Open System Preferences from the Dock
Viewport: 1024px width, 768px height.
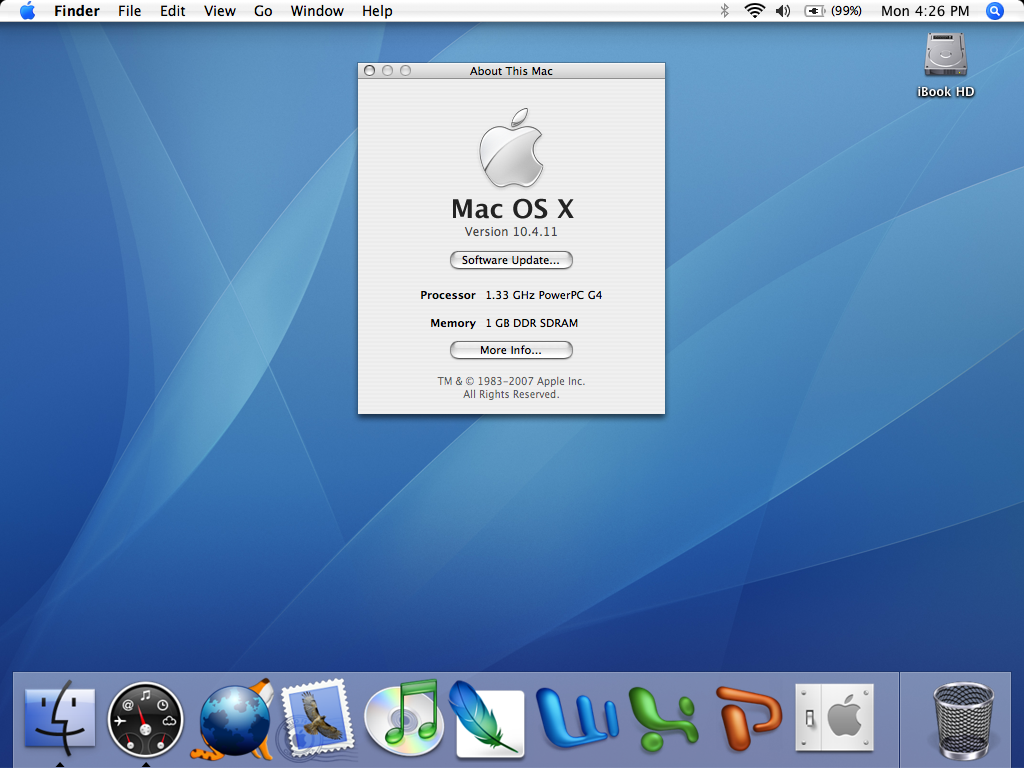point(834,717)
